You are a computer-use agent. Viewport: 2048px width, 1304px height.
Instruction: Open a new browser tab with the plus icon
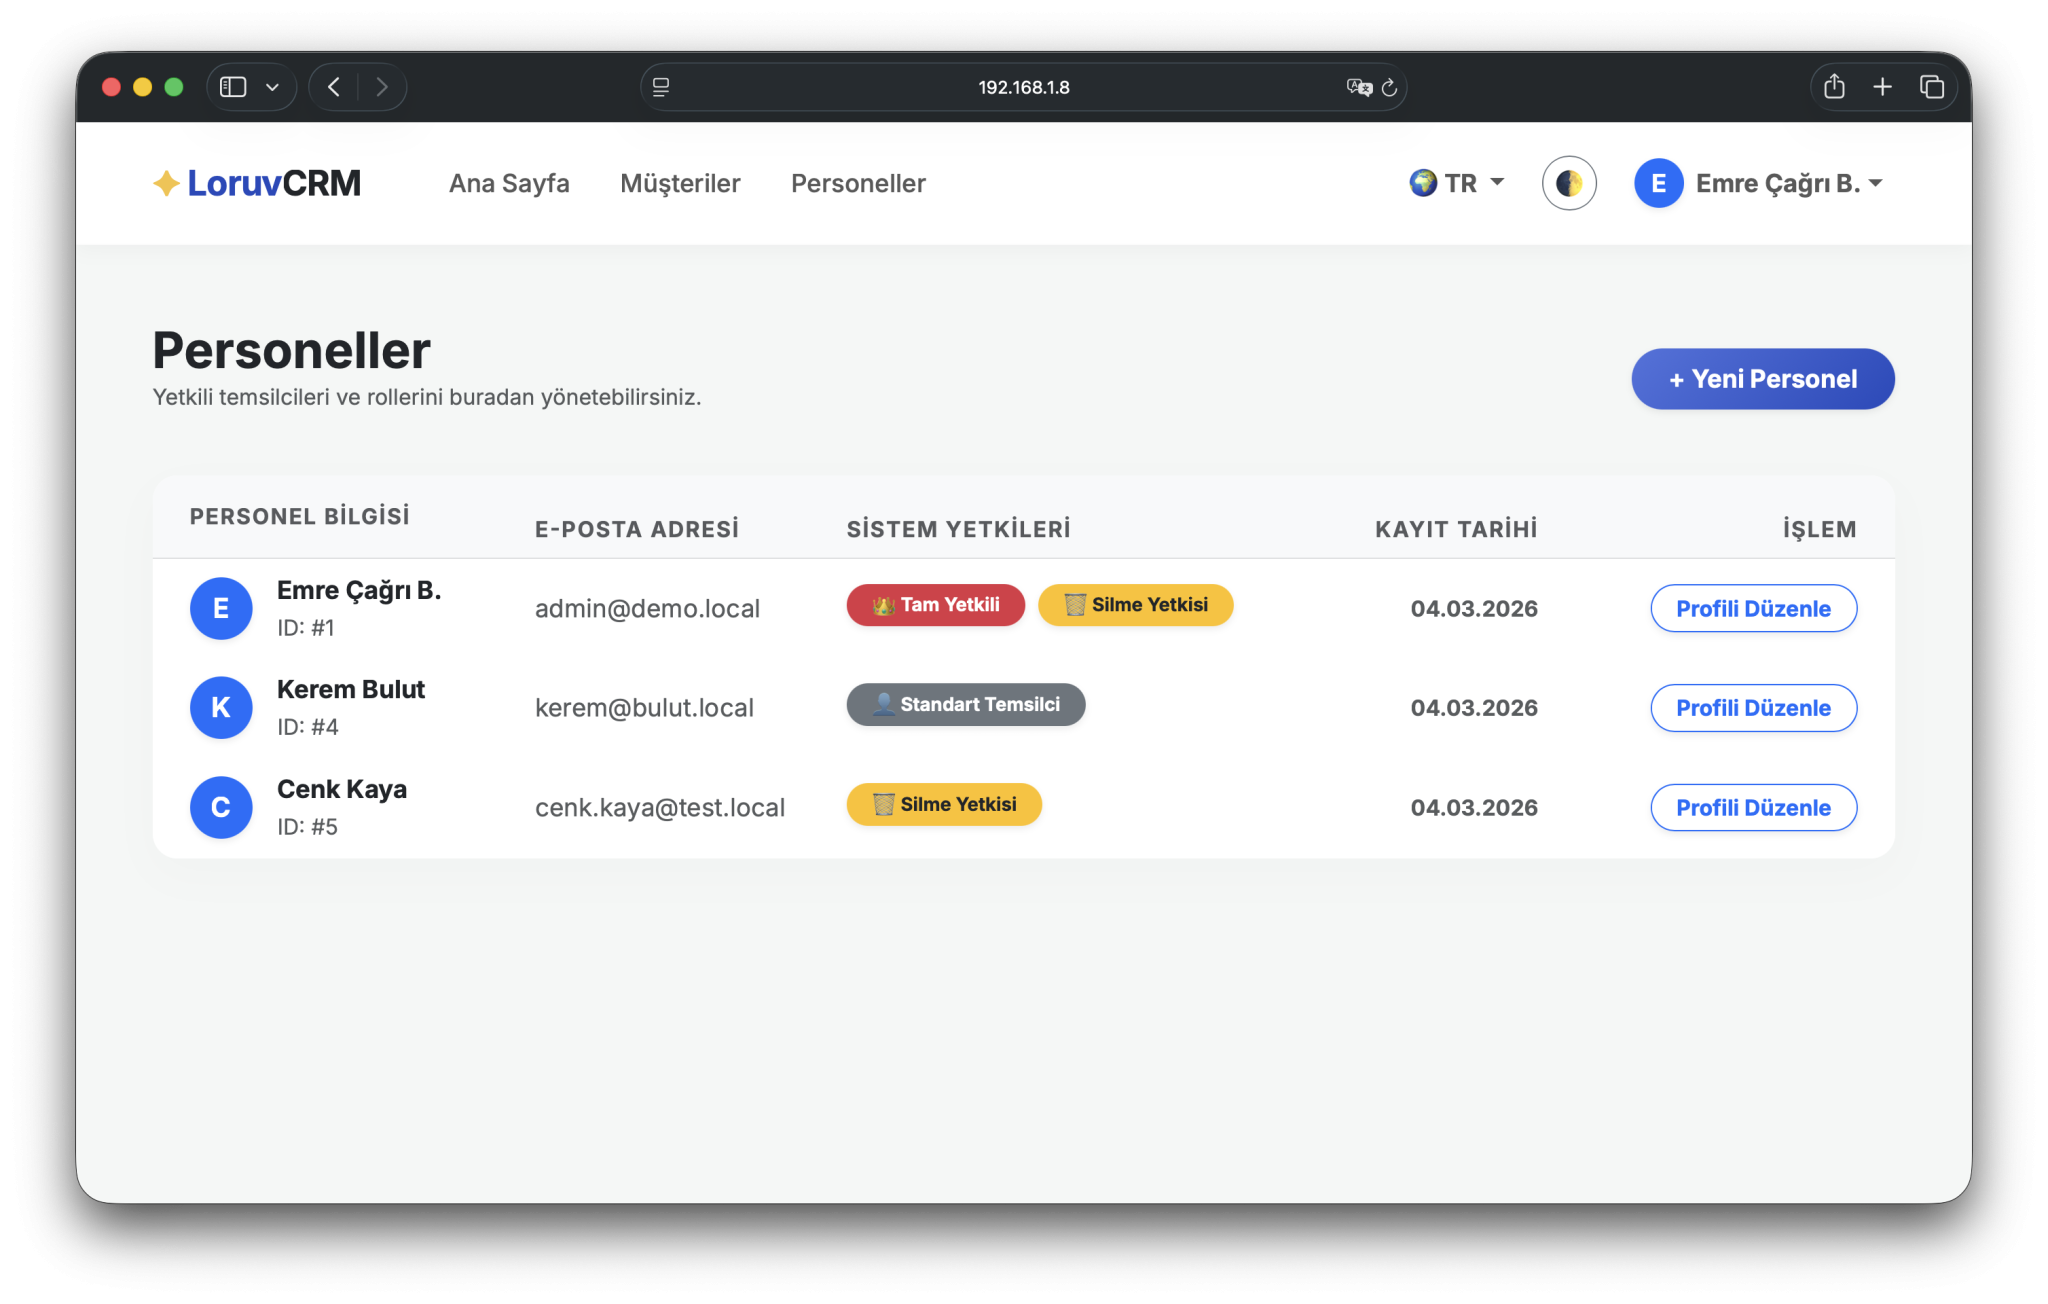pyautogui.click(x=1882, y=87)
